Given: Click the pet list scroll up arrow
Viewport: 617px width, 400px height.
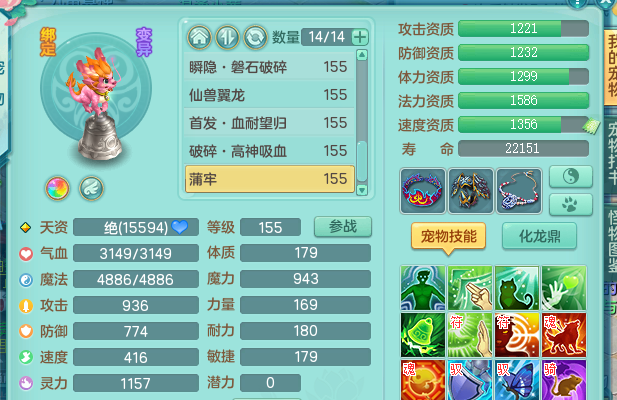Looking at the screenshot, I should pos(362,55).
